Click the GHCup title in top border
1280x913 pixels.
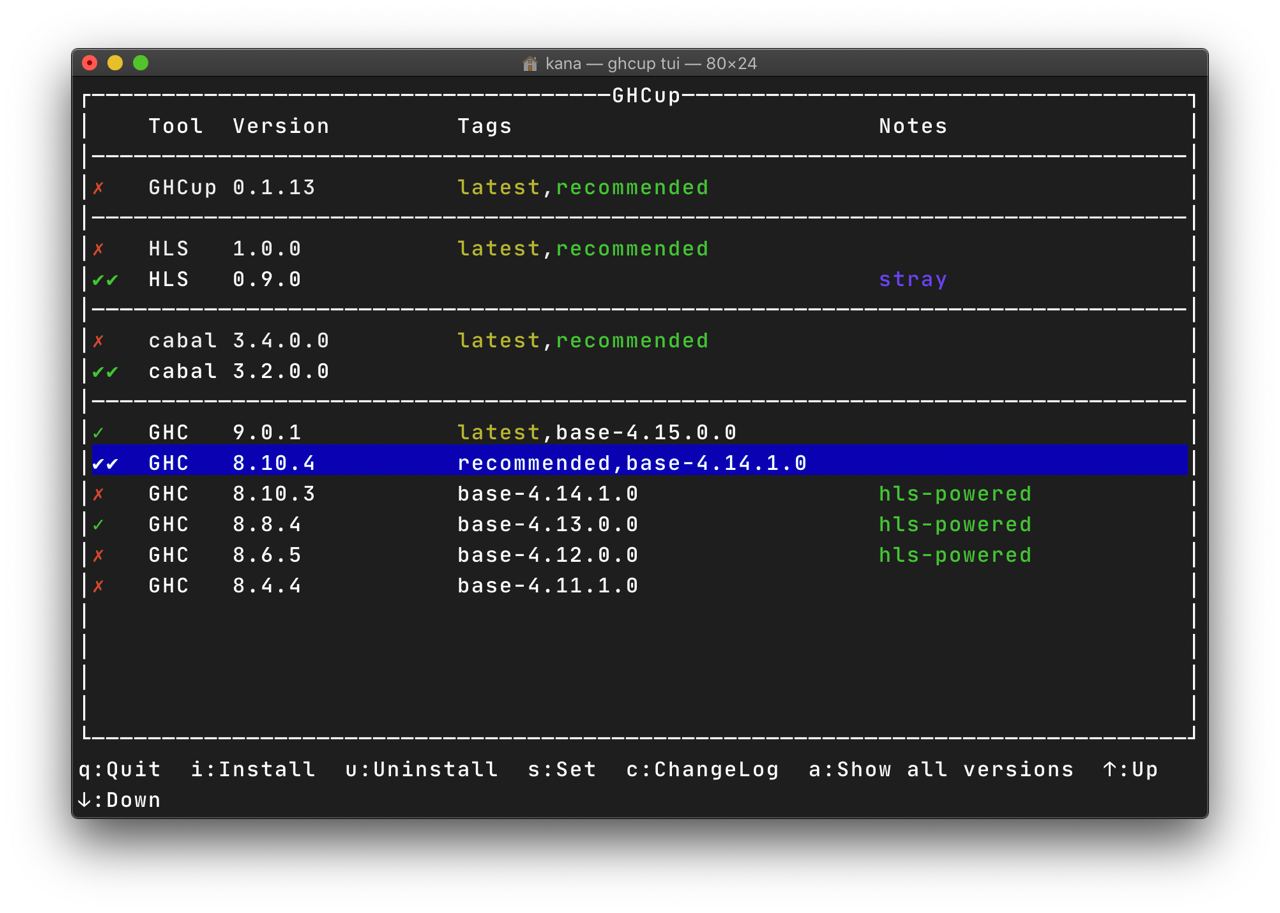pos(646,95)
